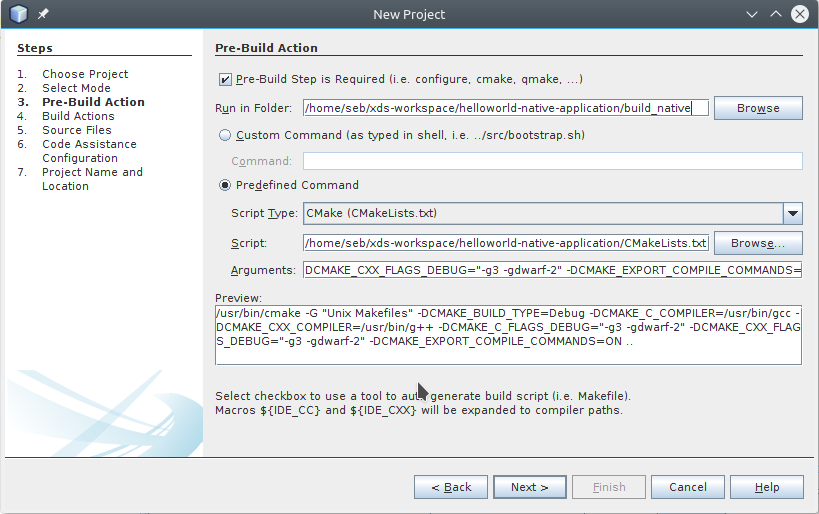Screen dimensions: 819x514
Task: Click the pin icon in title bar
Action: (43, 15)
